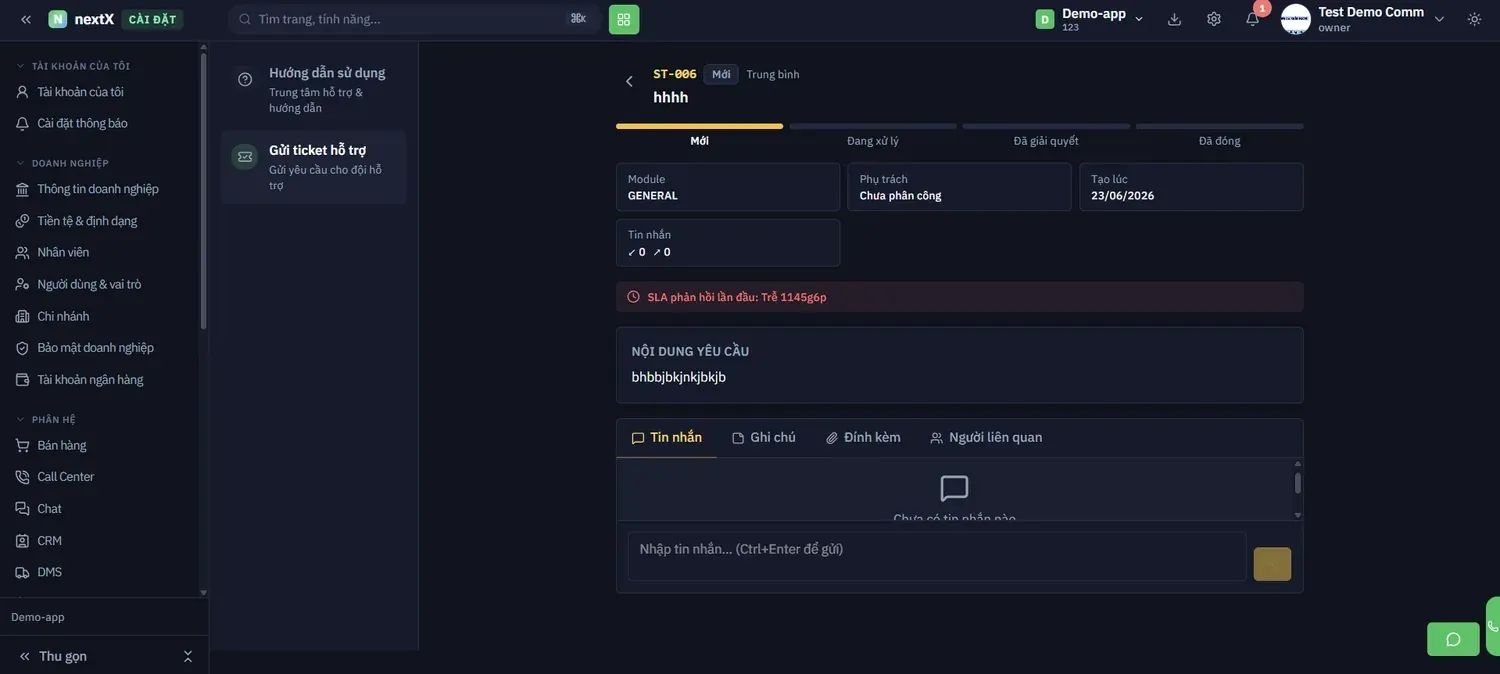
Task: Collapse sidebar with double-chevron icon at top
Action: click(26, 19)
